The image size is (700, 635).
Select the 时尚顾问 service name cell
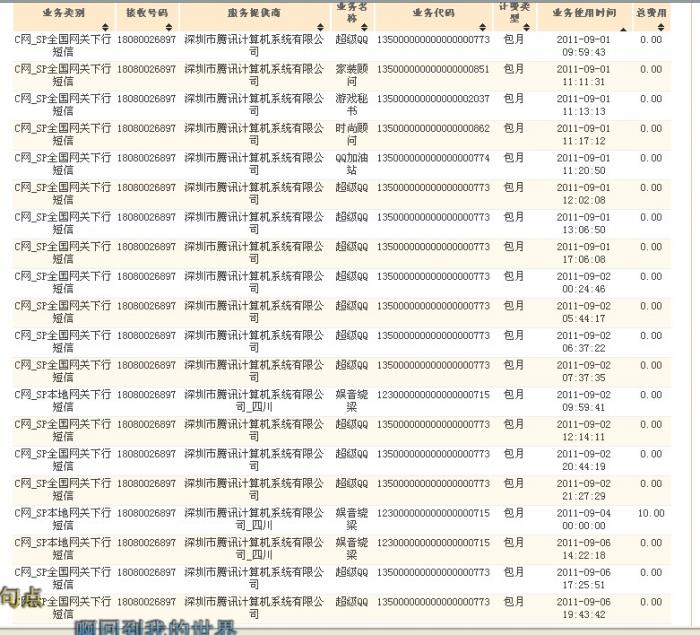click(x=352, y=134)
